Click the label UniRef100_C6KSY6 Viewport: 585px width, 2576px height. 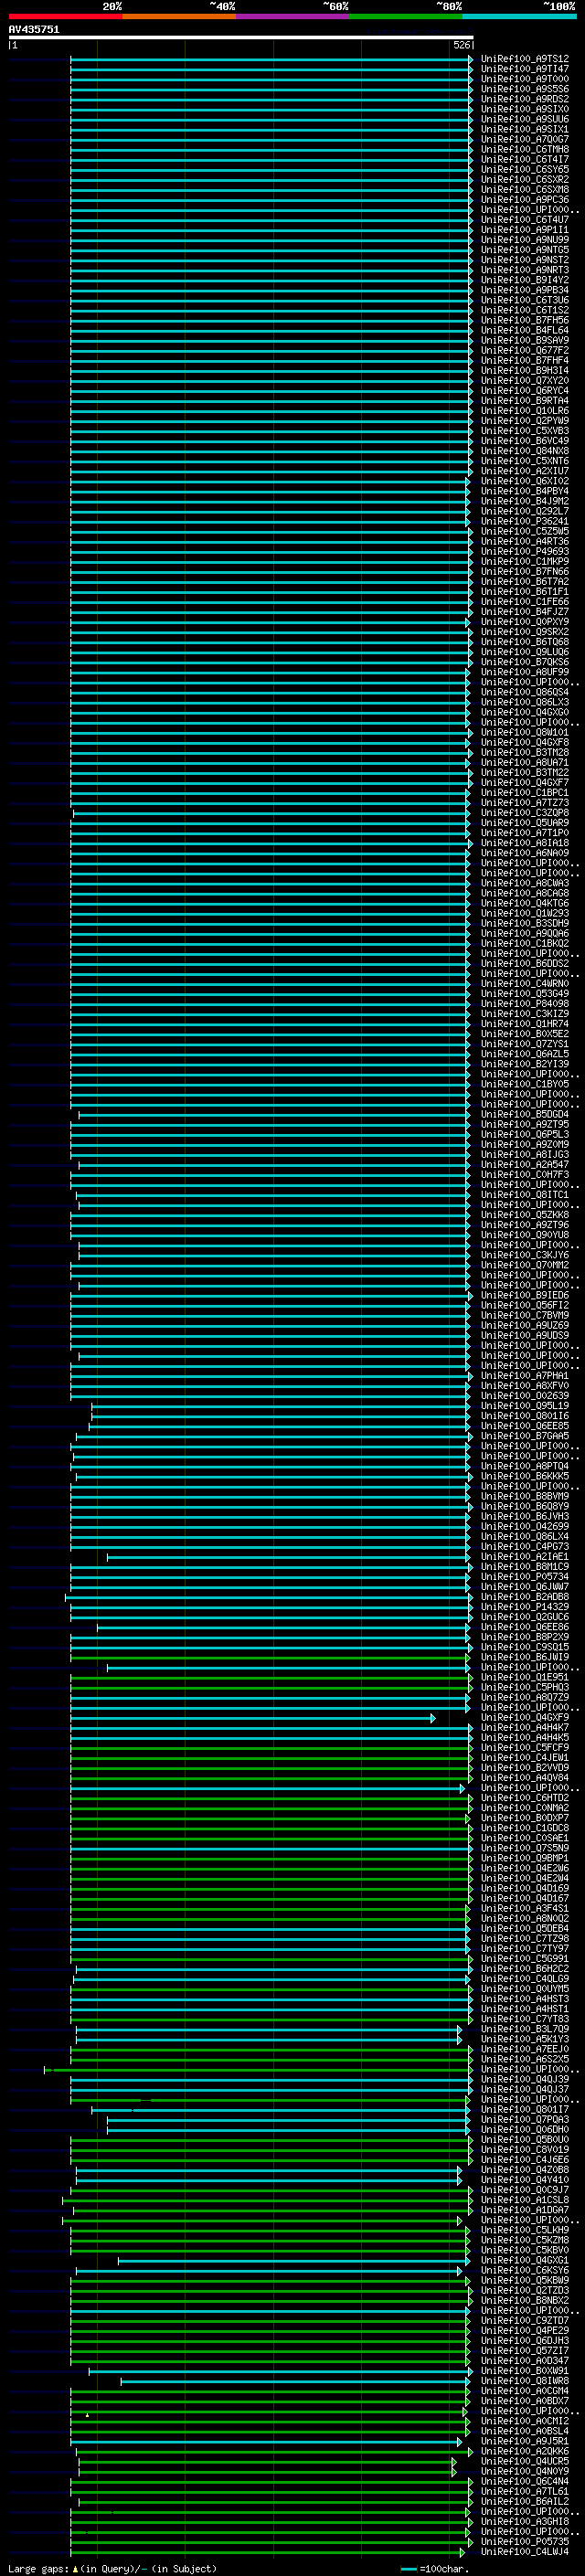(525, 2270)
